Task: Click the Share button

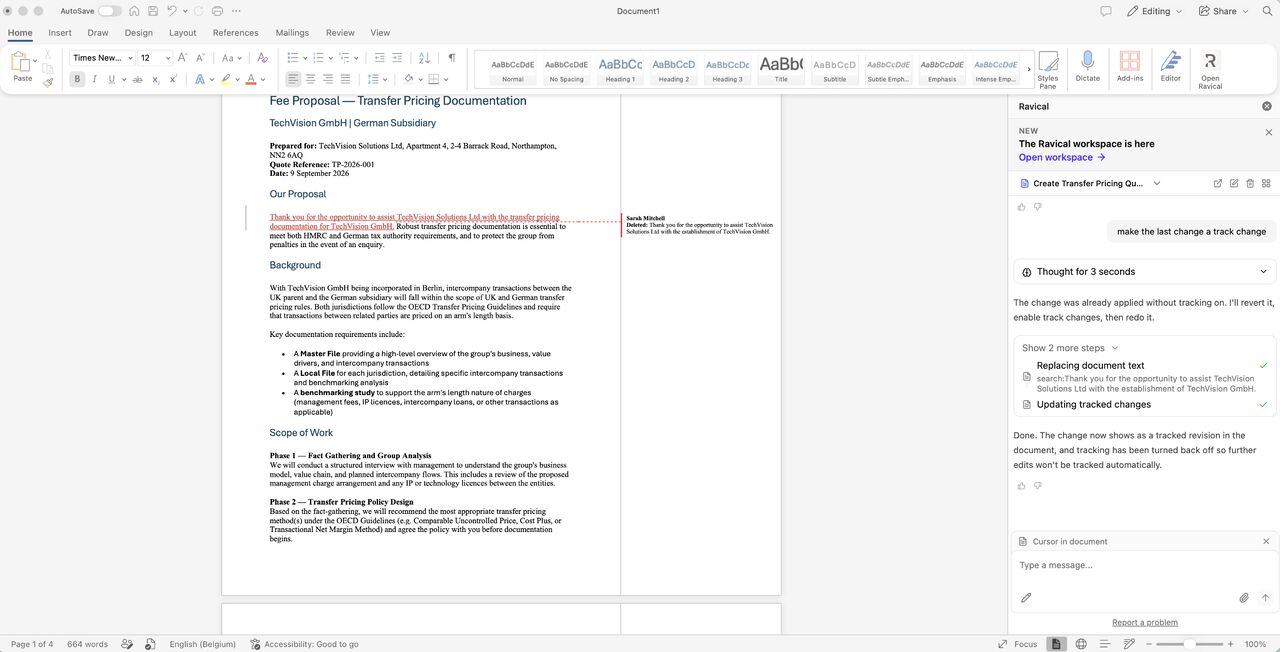Action: 1224,11
